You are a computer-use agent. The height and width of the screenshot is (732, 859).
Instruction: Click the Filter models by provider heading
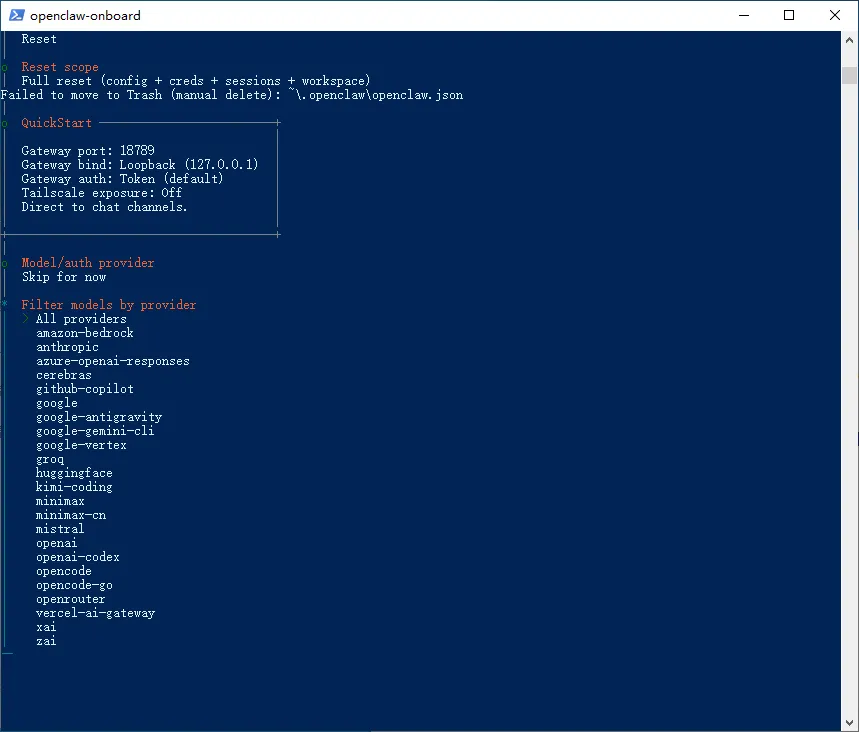point(108,305)
